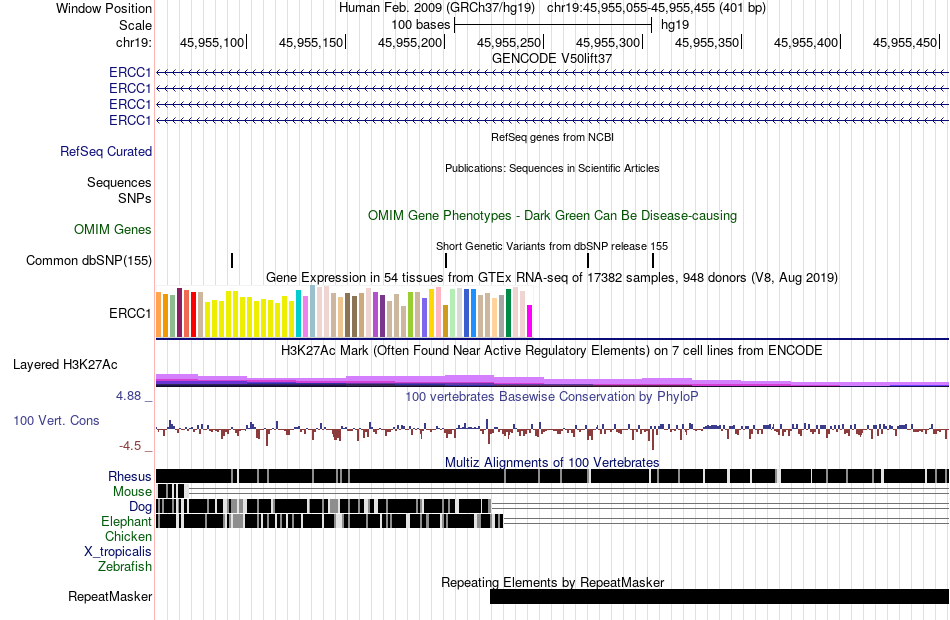950x620 pixels.
Task: Click the Sequences track label
Action: [119, 182]
